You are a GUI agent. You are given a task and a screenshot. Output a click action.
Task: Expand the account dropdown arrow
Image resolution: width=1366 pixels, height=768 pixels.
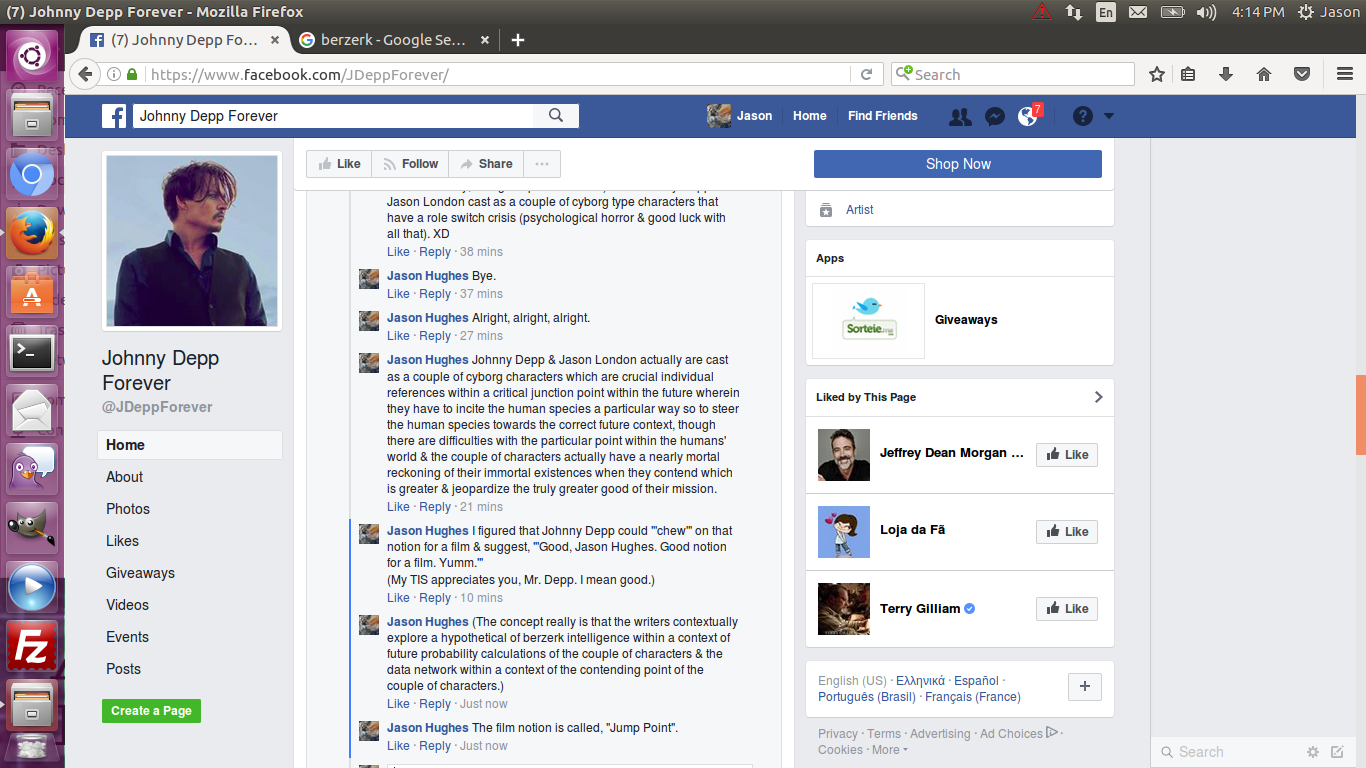click(1109, 116)
